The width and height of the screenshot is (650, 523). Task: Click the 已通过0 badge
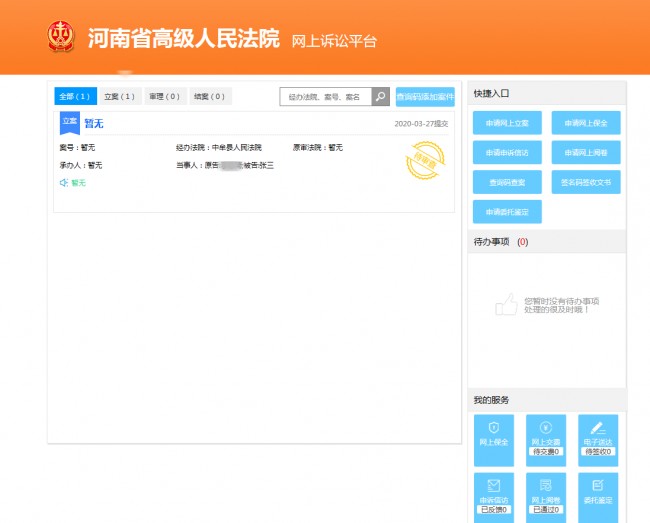coord(546,510)
